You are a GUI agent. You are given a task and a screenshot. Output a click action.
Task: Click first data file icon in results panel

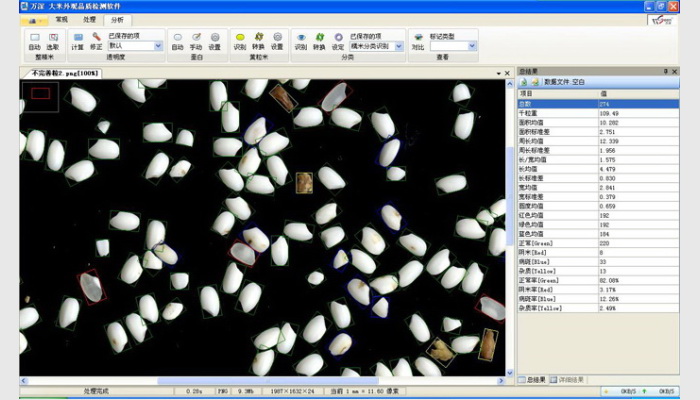[x=524, y=81]
